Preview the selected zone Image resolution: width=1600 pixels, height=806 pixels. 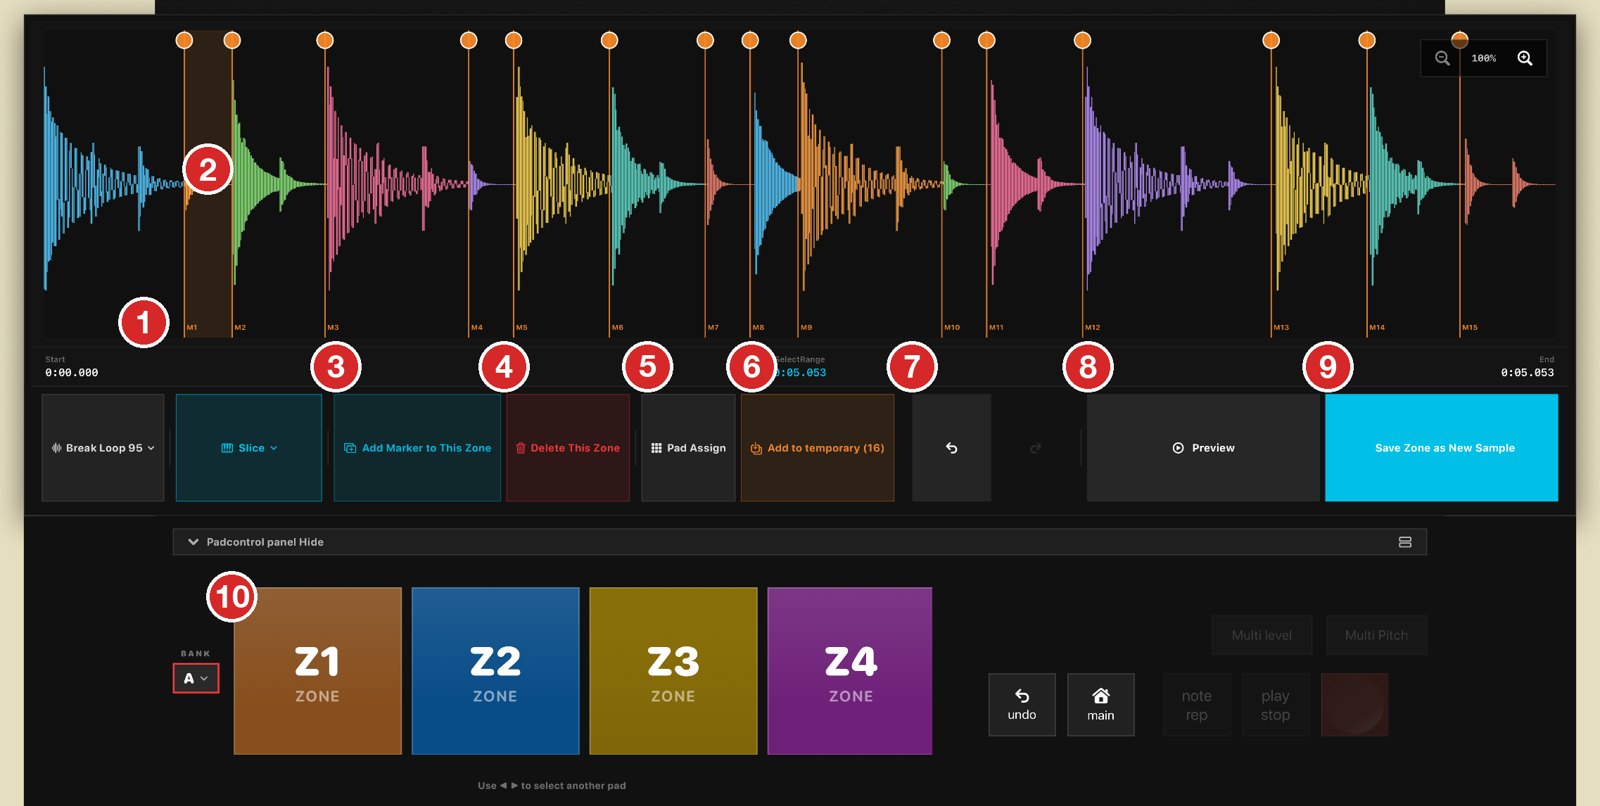tap(1203, 448)
